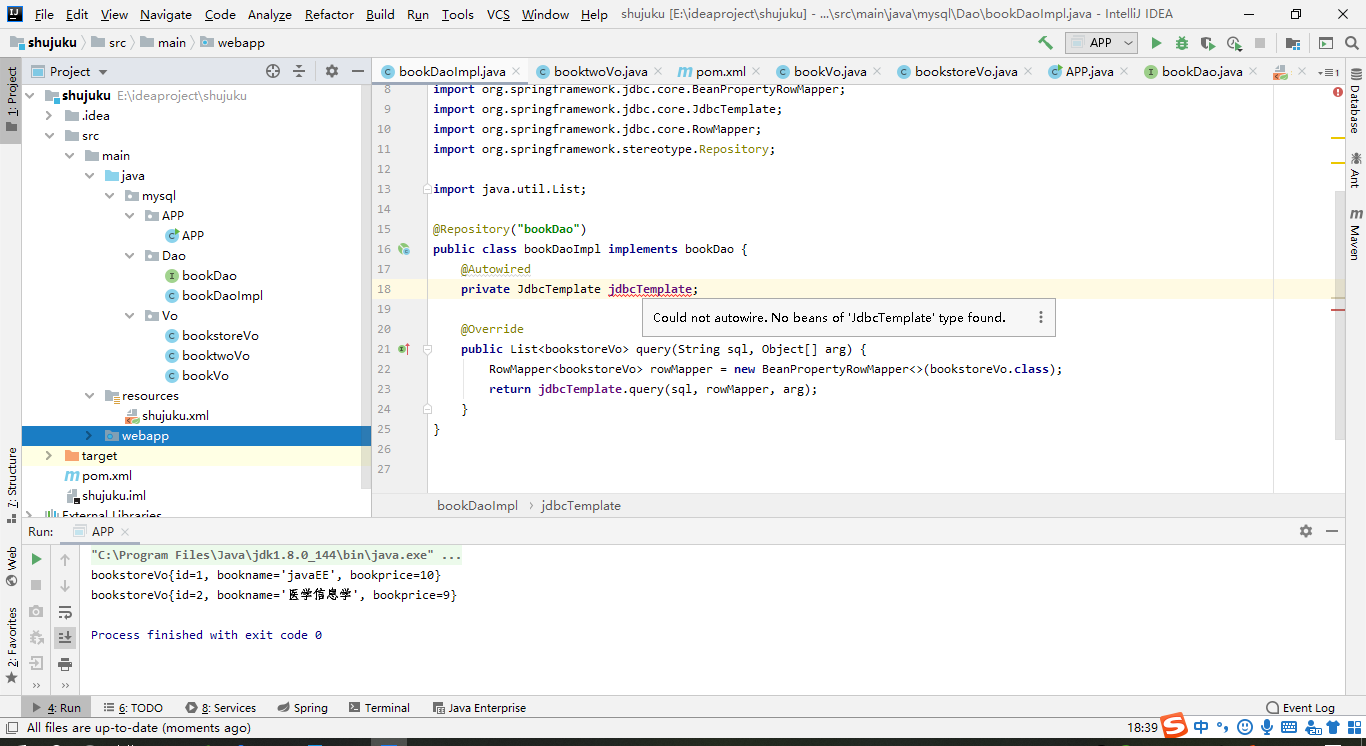The width and height of the screenshot is (1366, 746).
Task: Open the APP run configuration dropdown
Action: 1101,43
